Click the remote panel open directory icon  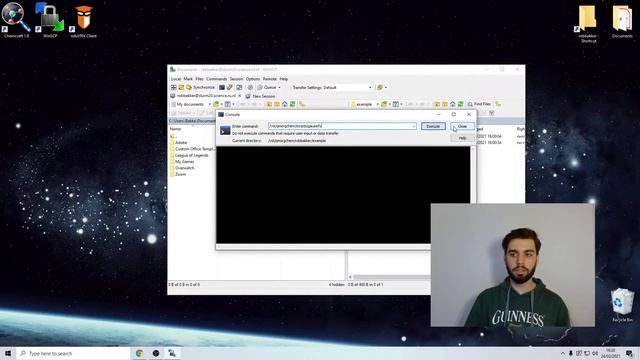pos(385,104)
